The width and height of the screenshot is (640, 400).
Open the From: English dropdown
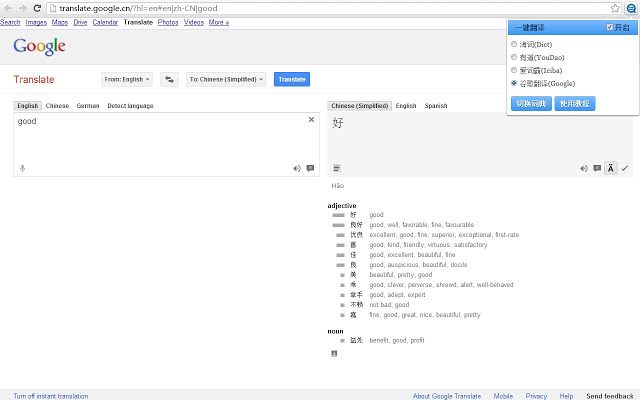(127, 79)
